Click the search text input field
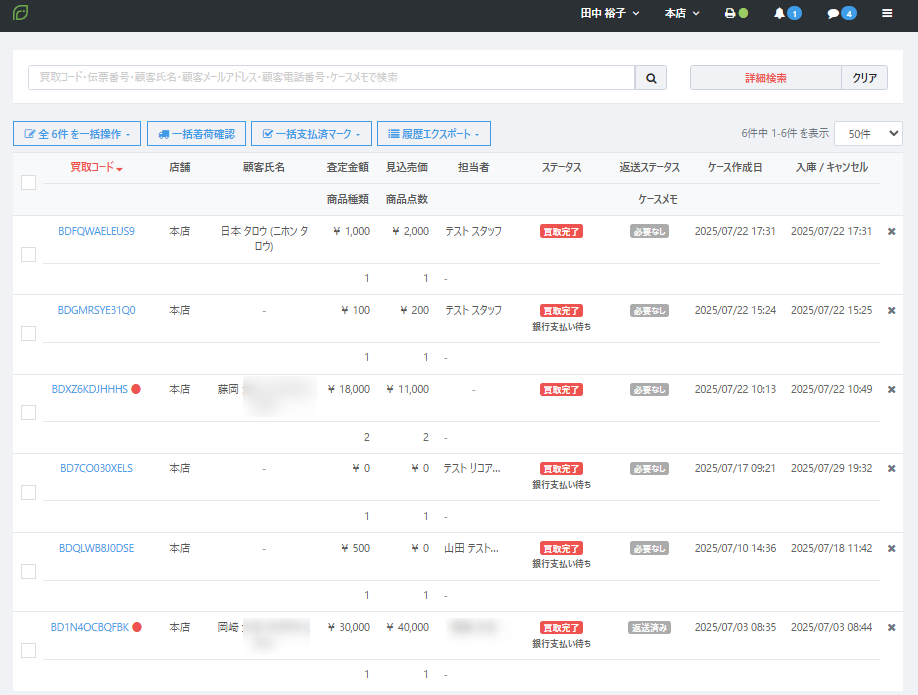 pyautogui.click(x=331, y=78)
